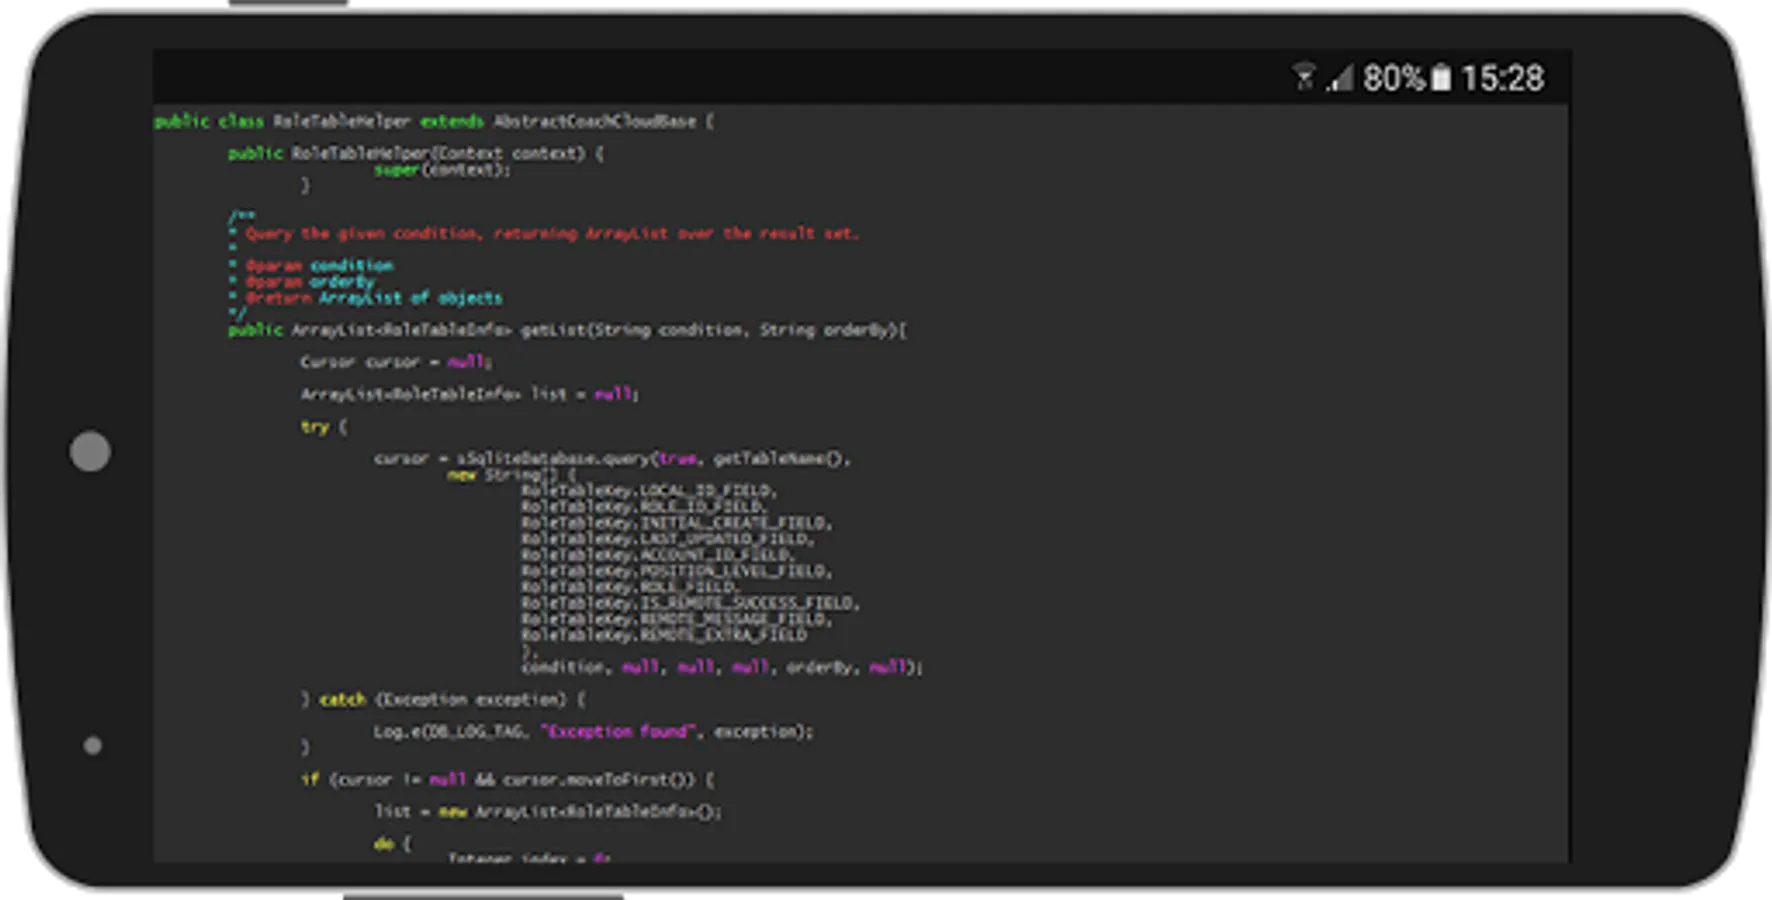1772x900 pixels.
Task: Click the red 'Query the given condition' comment
Action: [x=552, y=234]
